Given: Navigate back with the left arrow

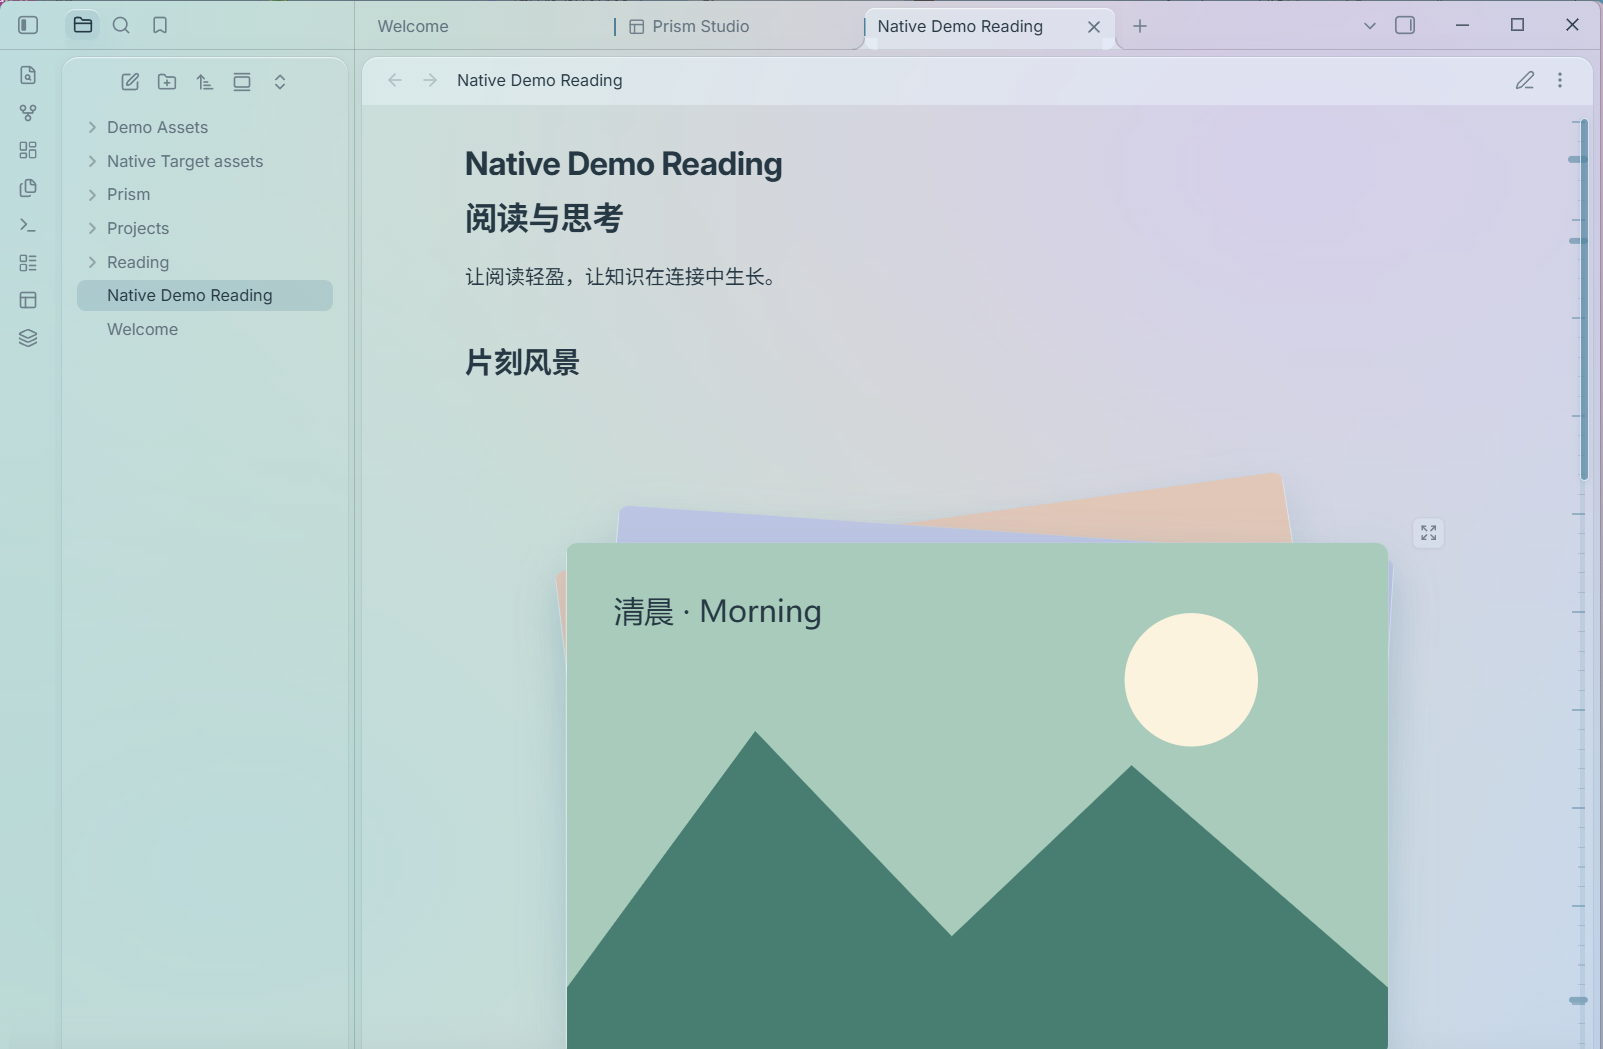Looking at the screenshot, I should [x=395, y=80].
